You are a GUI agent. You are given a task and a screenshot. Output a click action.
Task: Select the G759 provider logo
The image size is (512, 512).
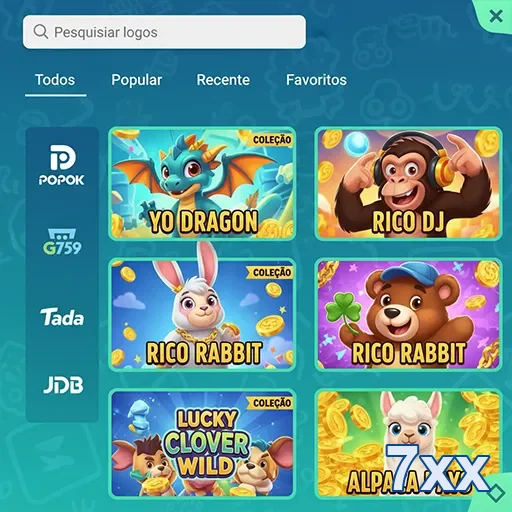[62, 242]
